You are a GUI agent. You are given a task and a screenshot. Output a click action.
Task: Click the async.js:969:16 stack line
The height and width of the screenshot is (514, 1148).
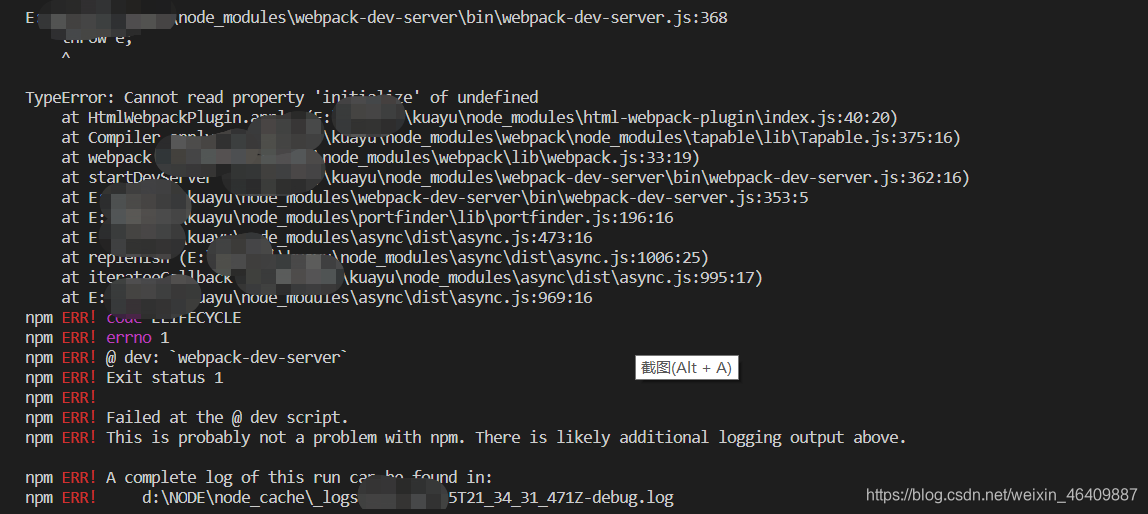(327, 298)
